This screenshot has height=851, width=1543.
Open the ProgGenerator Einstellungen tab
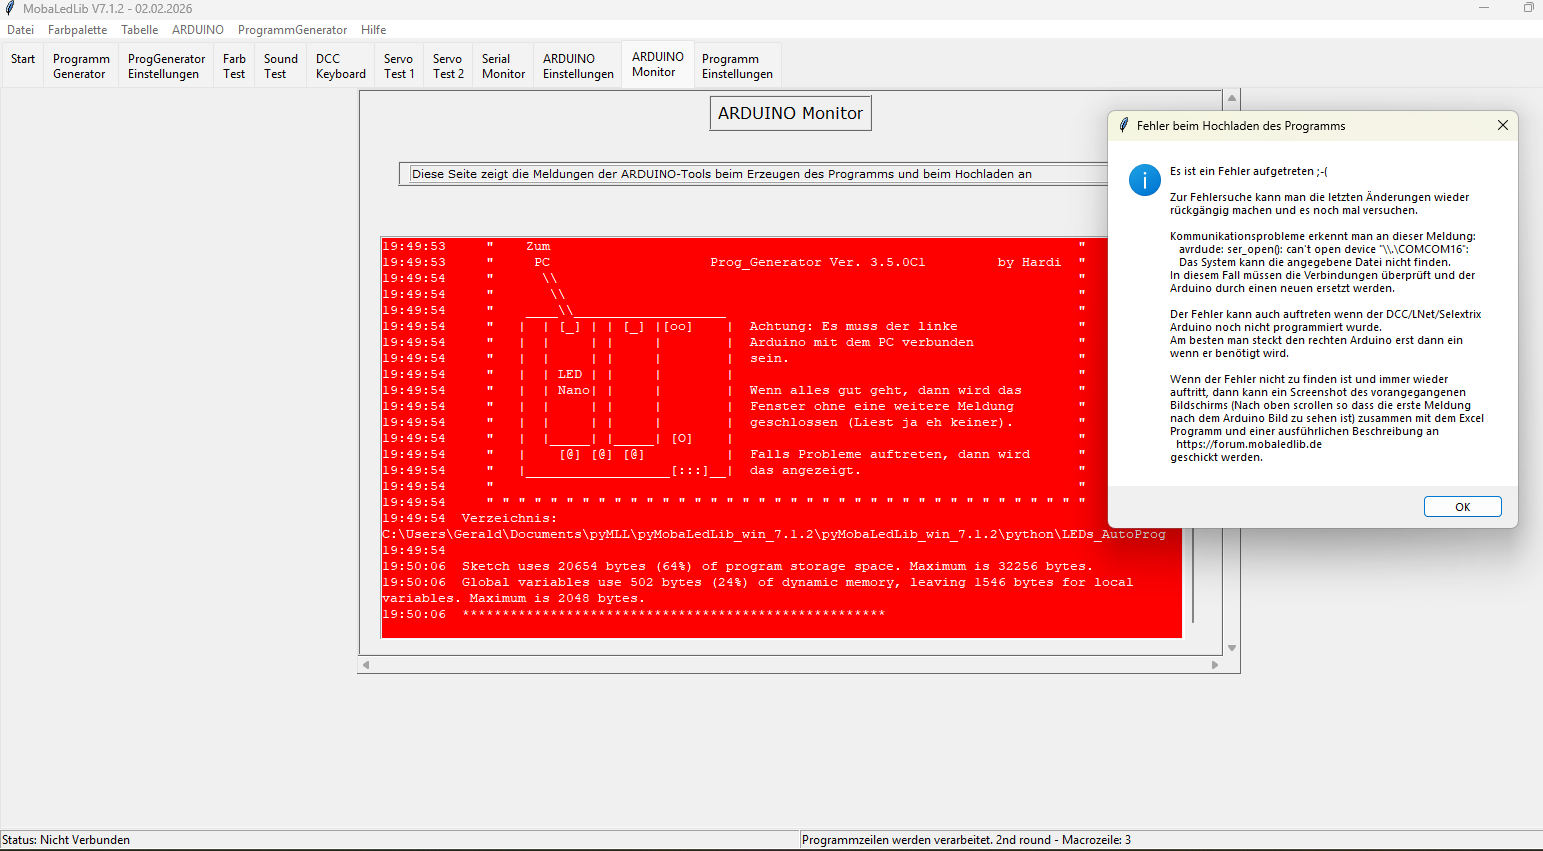click(x=165, y=66)
